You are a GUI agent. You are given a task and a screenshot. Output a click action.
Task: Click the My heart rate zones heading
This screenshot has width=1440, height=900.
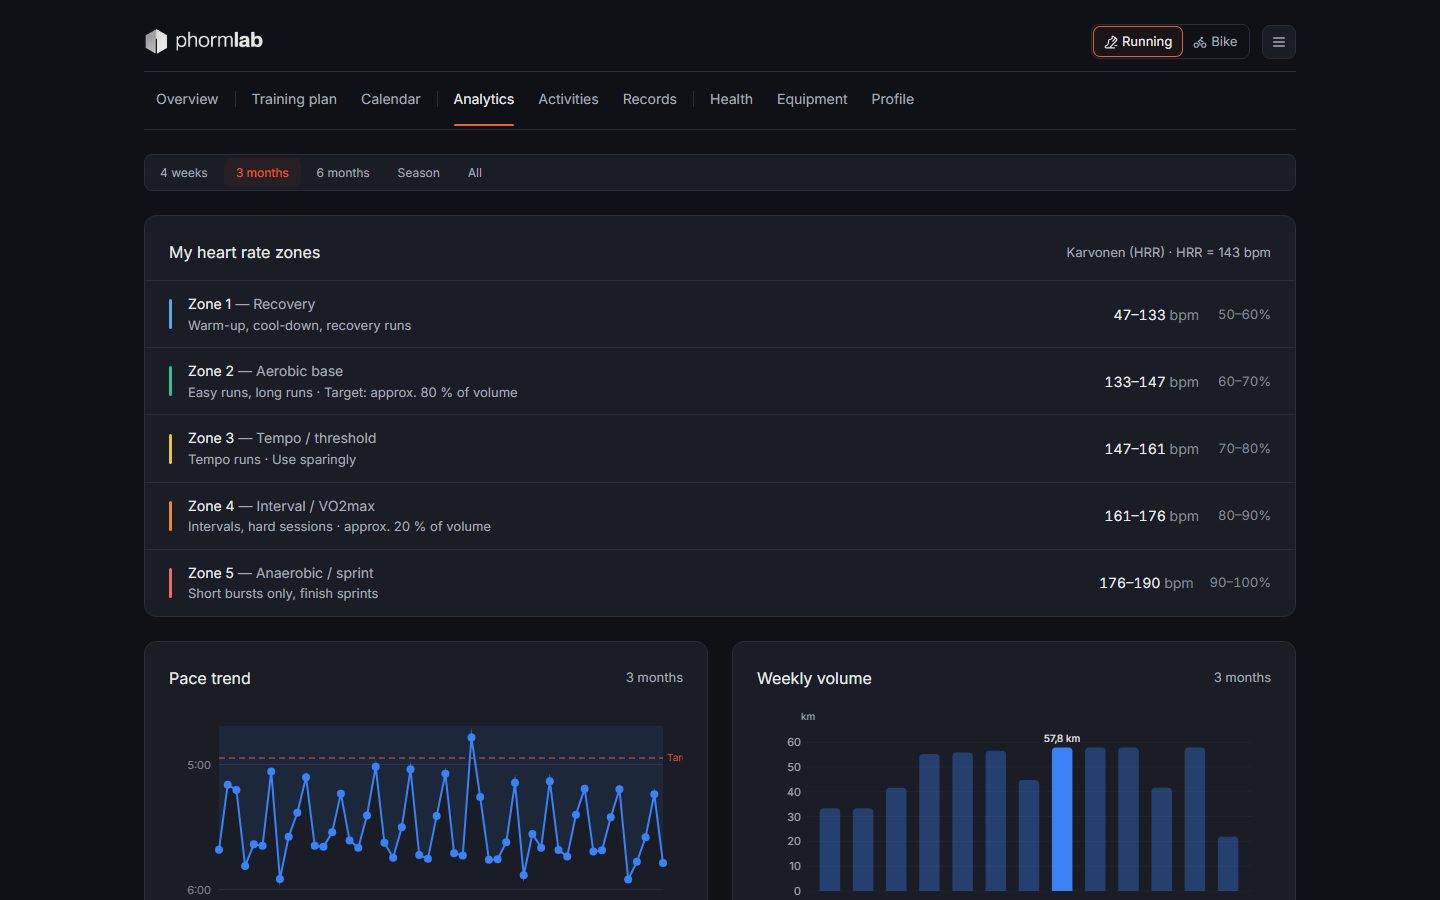(244, 253)
